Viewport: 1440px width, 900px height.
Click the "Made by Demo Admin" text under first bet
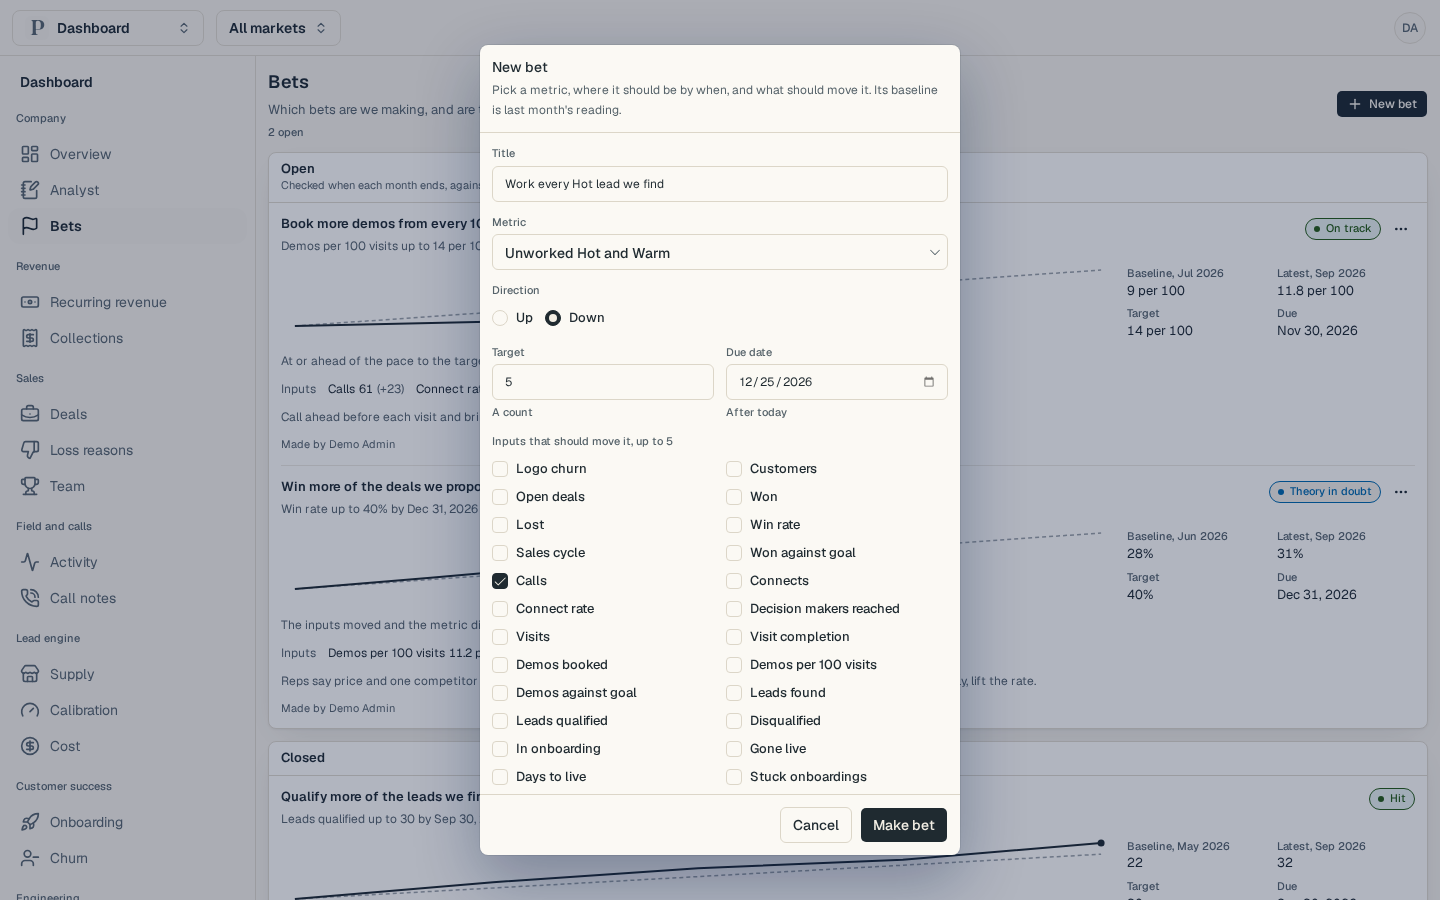click(338, 444)
